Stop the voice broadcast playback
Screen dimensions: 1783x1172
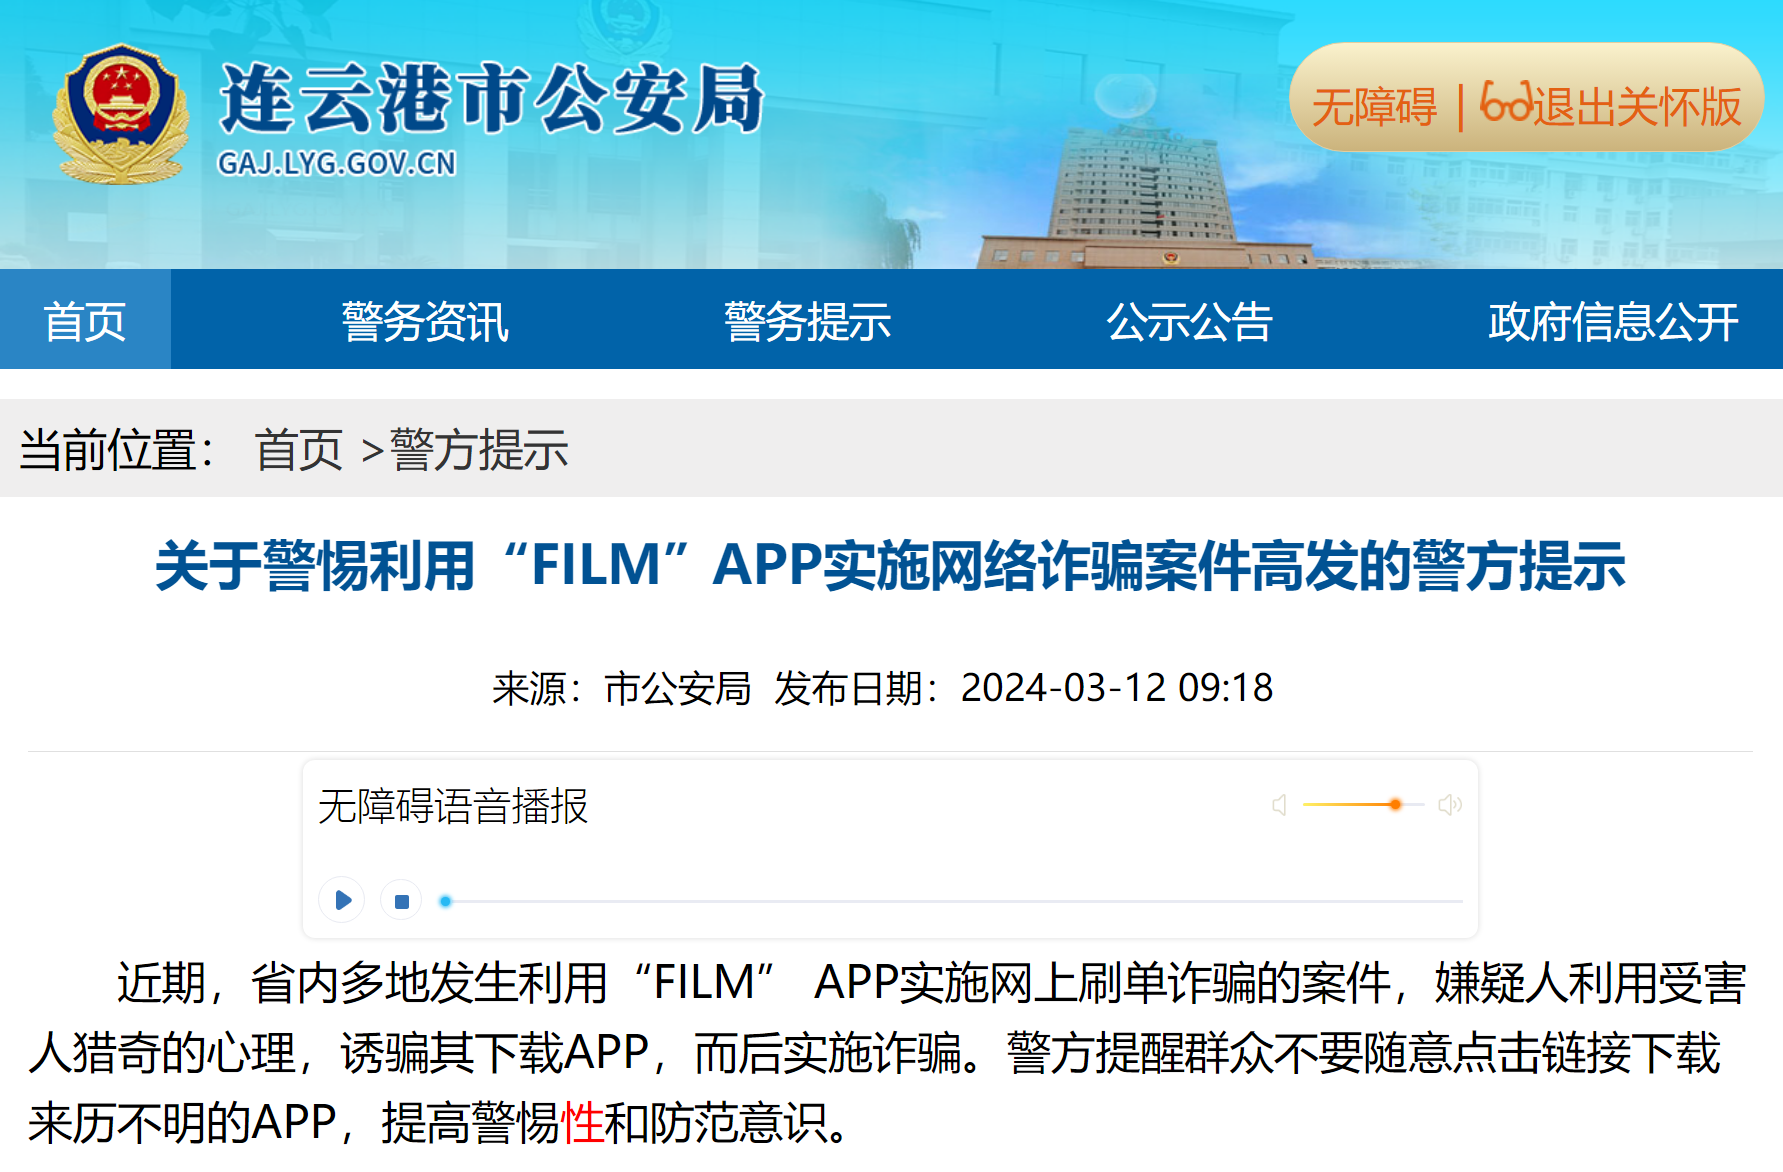point(401,901)
